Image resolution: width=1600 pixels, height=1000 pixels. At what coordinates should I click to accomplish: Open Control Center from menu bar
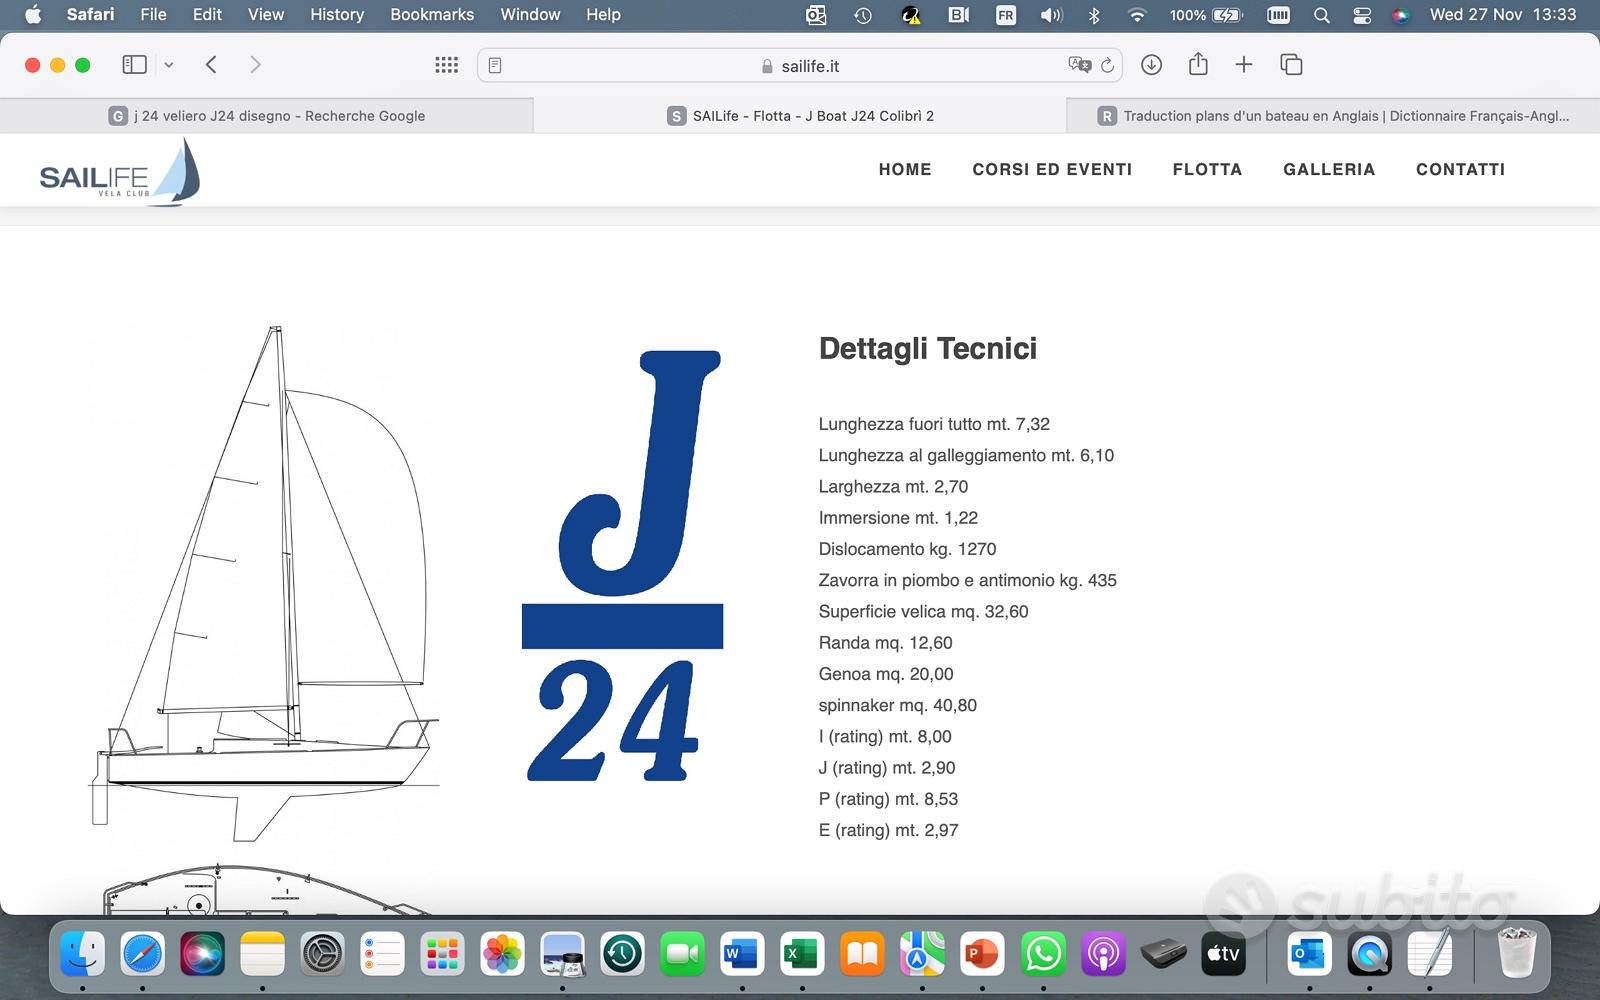(1362, 15)
